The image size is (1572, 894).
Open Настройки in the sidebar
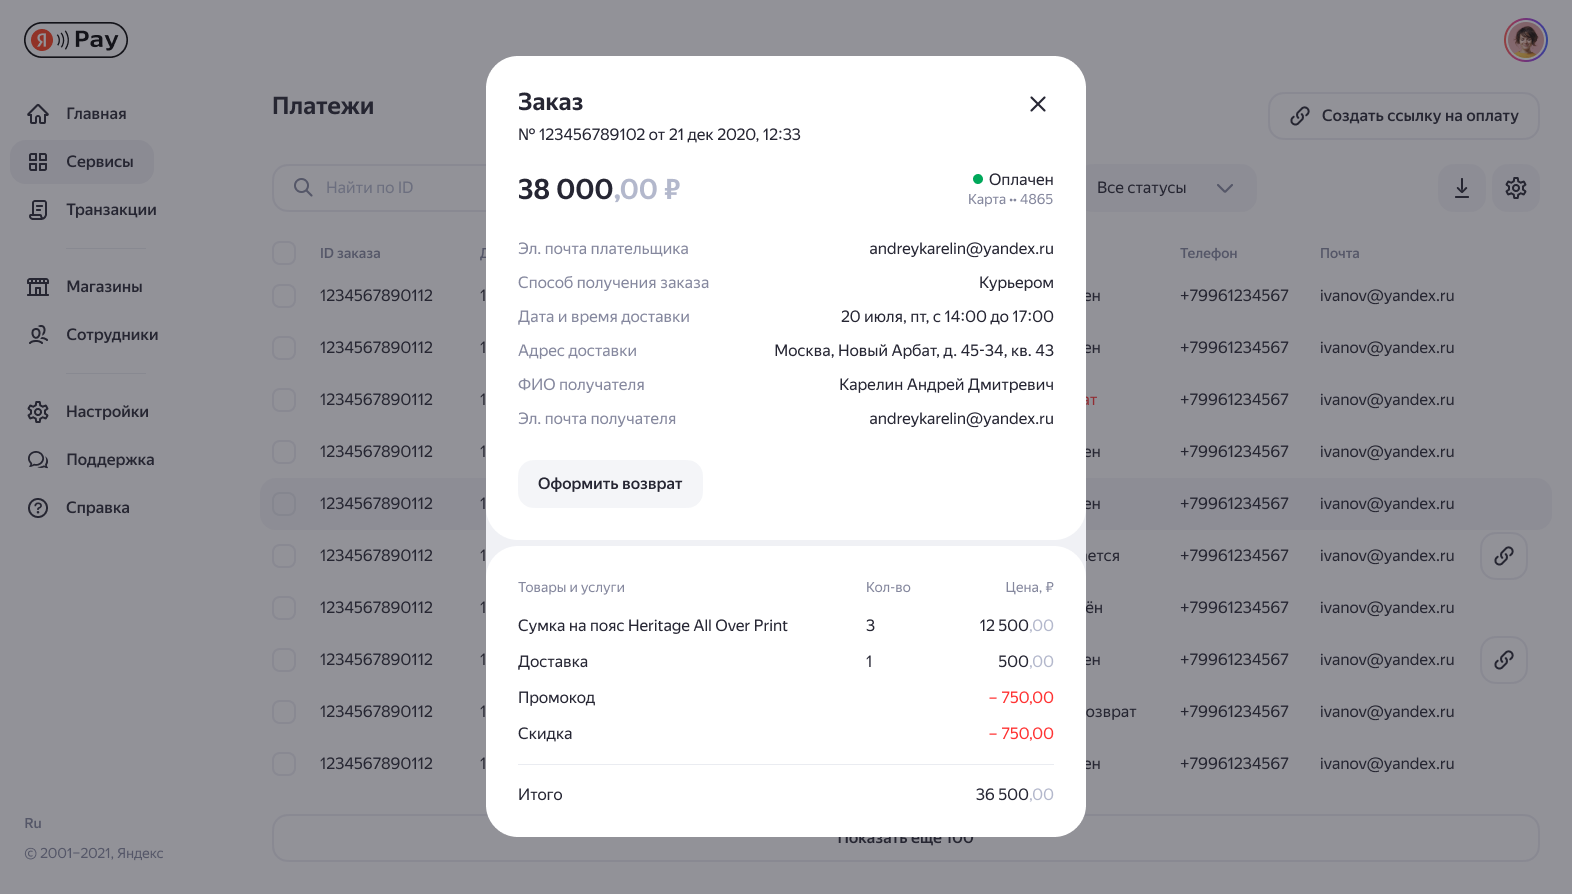(x=107, y=412)
